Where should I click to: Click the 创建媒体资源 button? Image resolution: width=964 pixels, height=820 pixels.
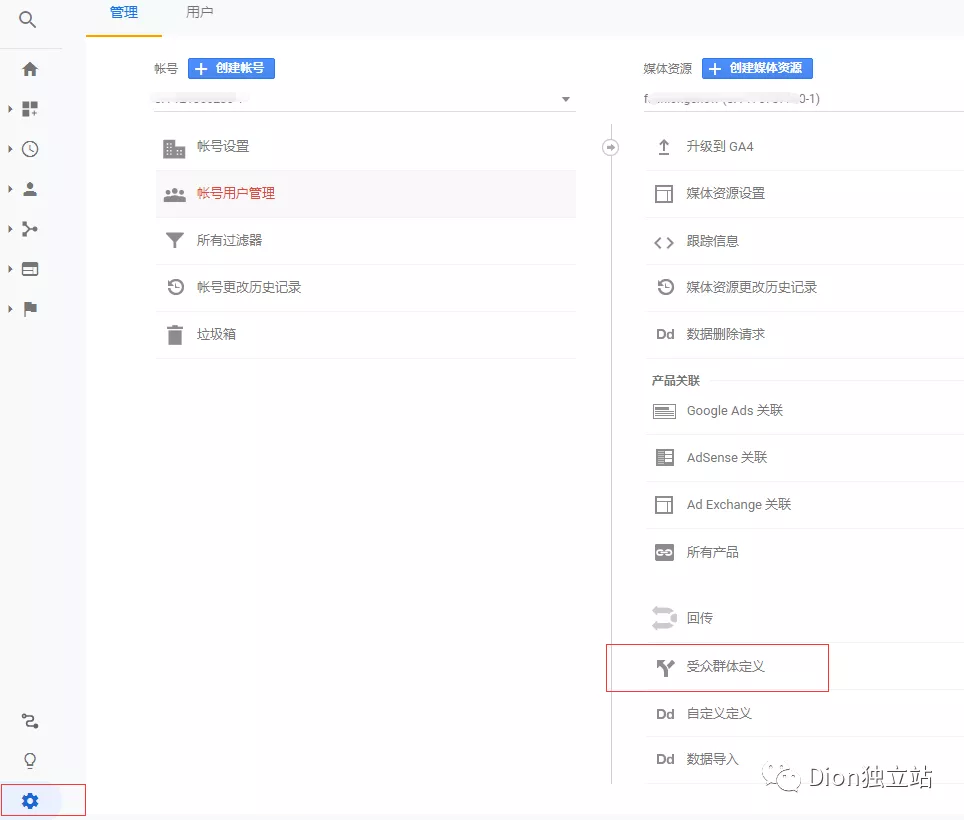click(x=757, y=68)
